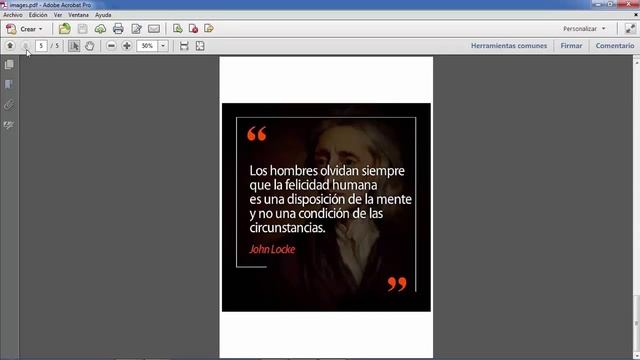
Task: Open the Archivo menu
Action: [x=13, y=15]
